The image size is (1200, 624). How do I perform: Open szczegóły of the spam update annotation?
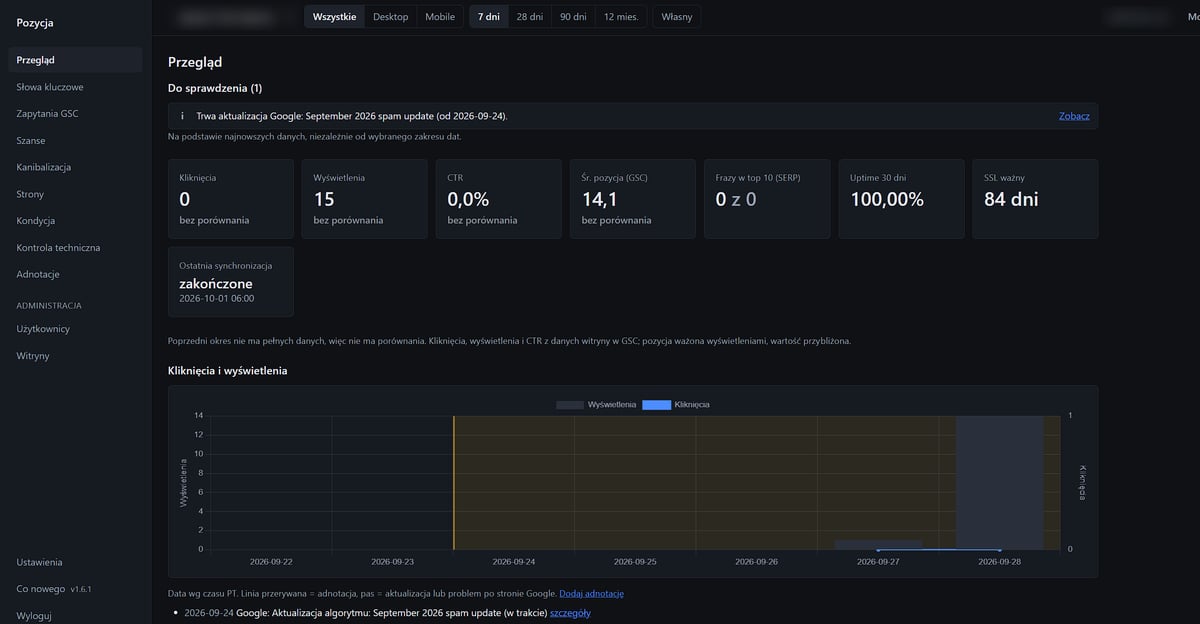[x=570, y=613]
